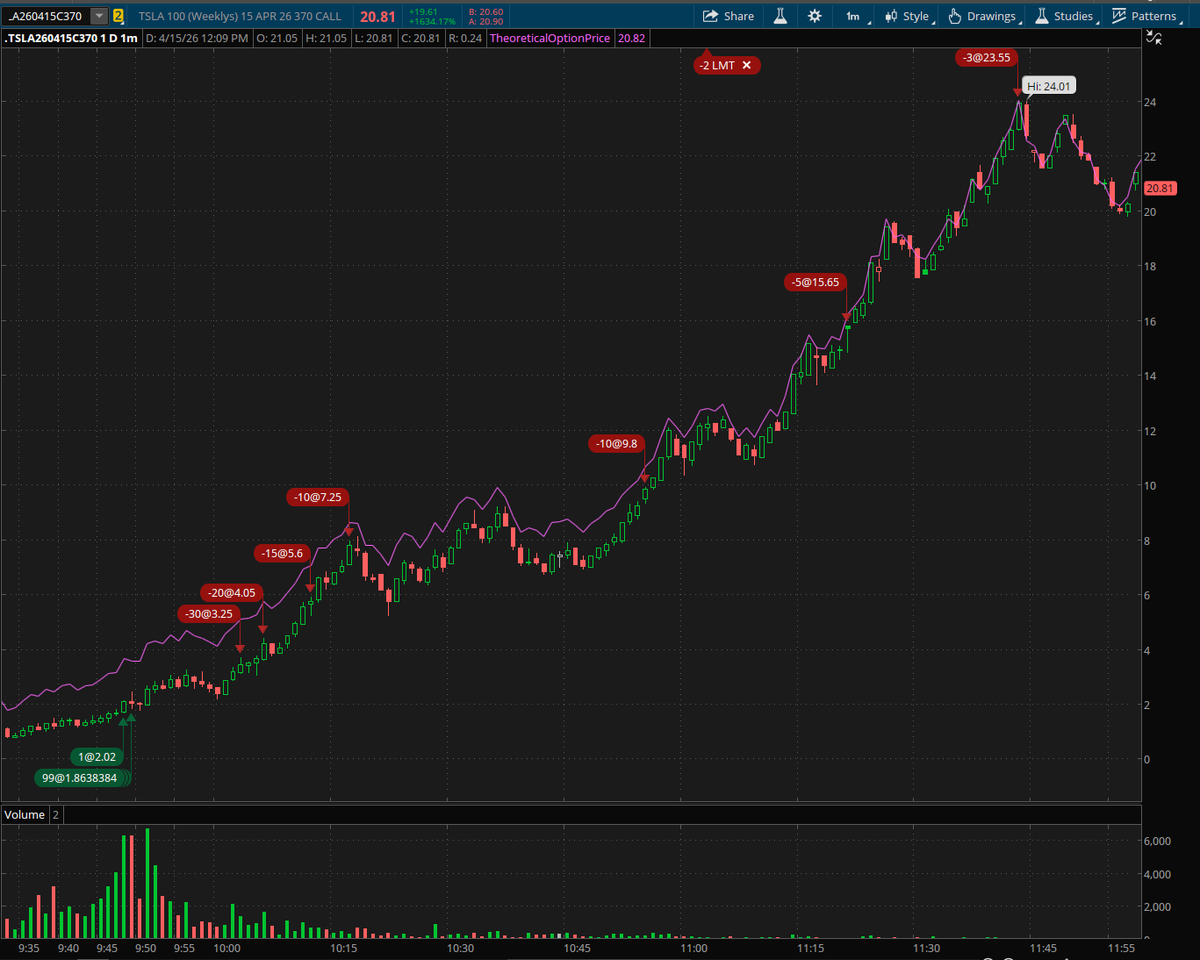This screenshot has width=1200, height=960.
Task: Select the 1@2.02 buy trade marker
Action: tap(99, 757)
